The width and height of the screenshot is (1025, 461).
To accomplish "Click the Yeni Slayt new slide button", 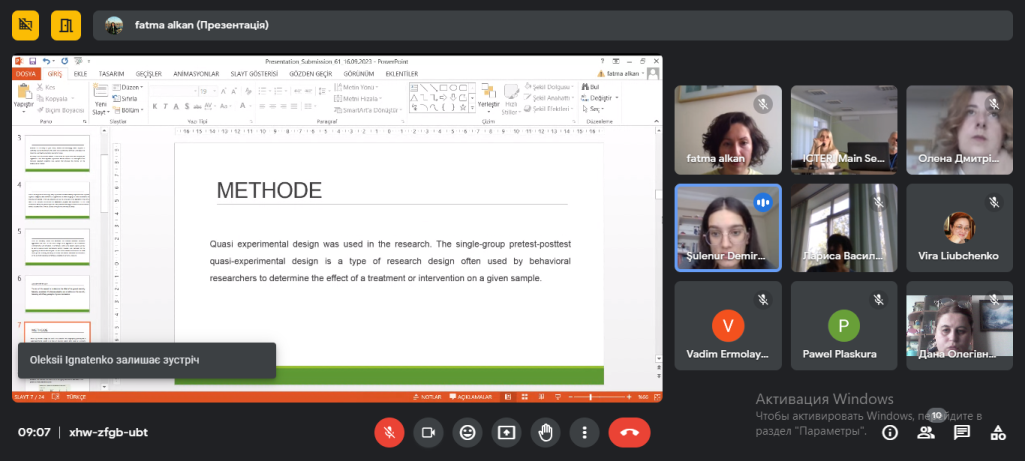I will click(x=100, y=98).
